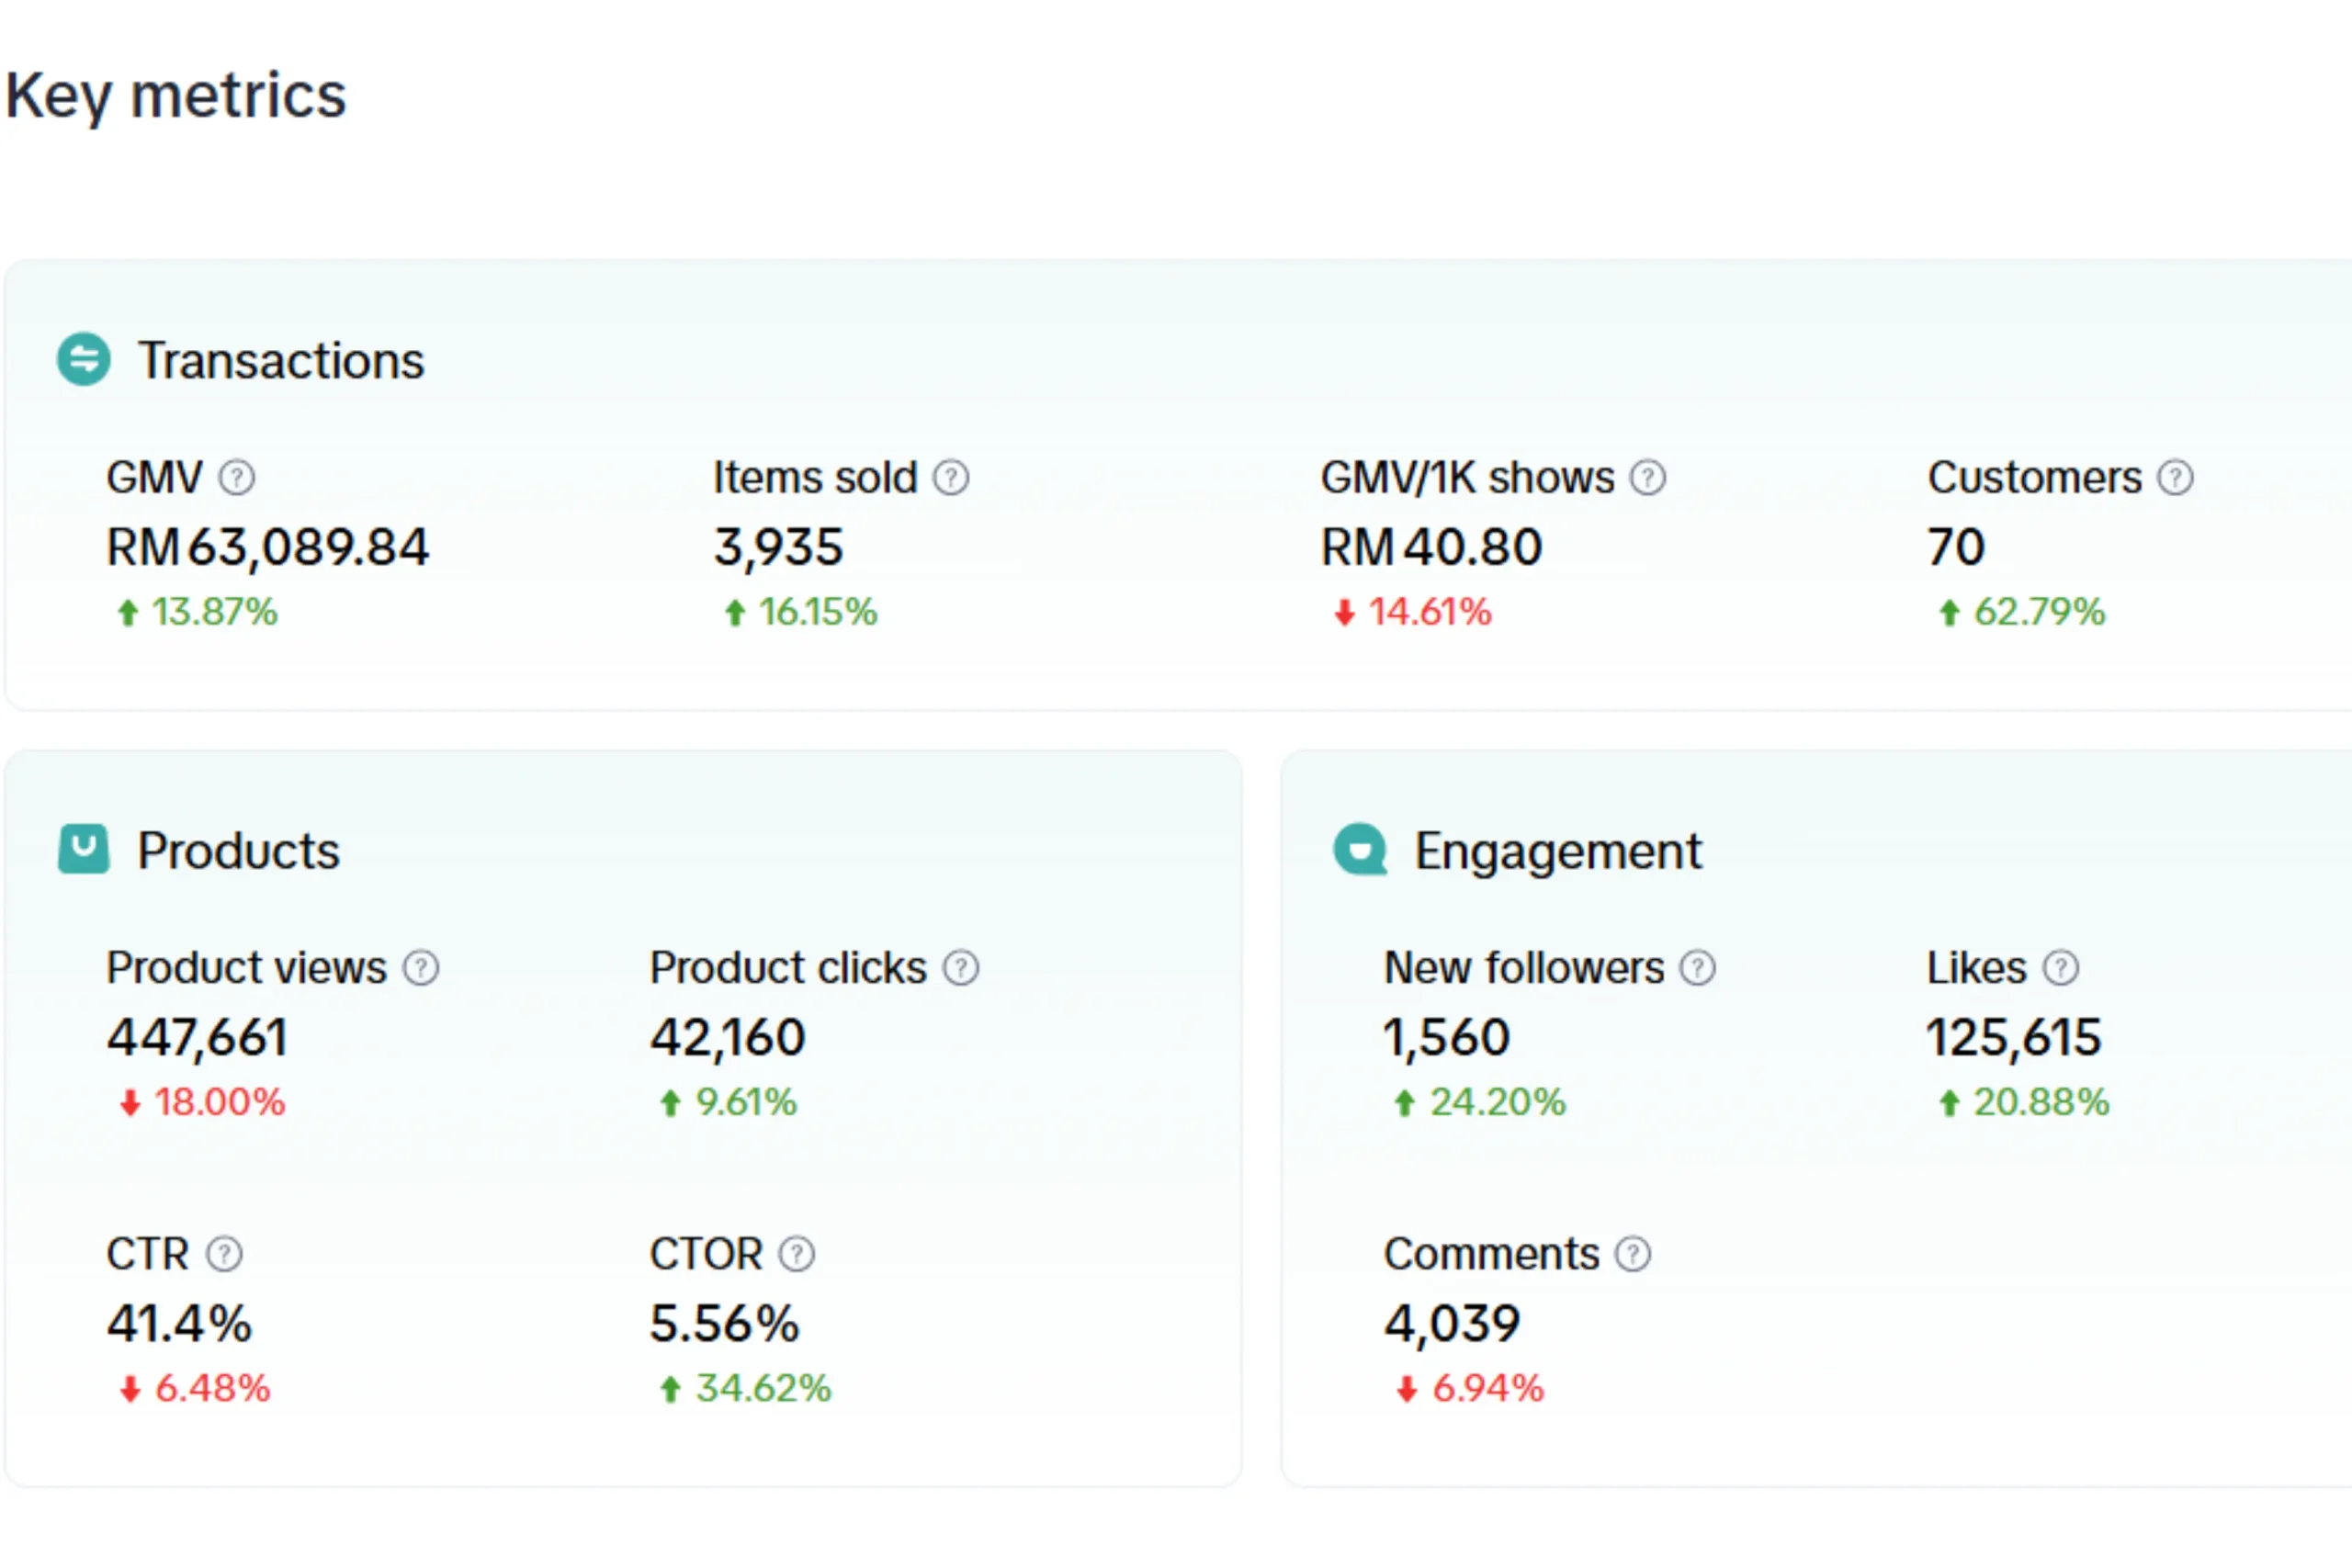Select the GMV value RM63,089.84

[267, 548]
